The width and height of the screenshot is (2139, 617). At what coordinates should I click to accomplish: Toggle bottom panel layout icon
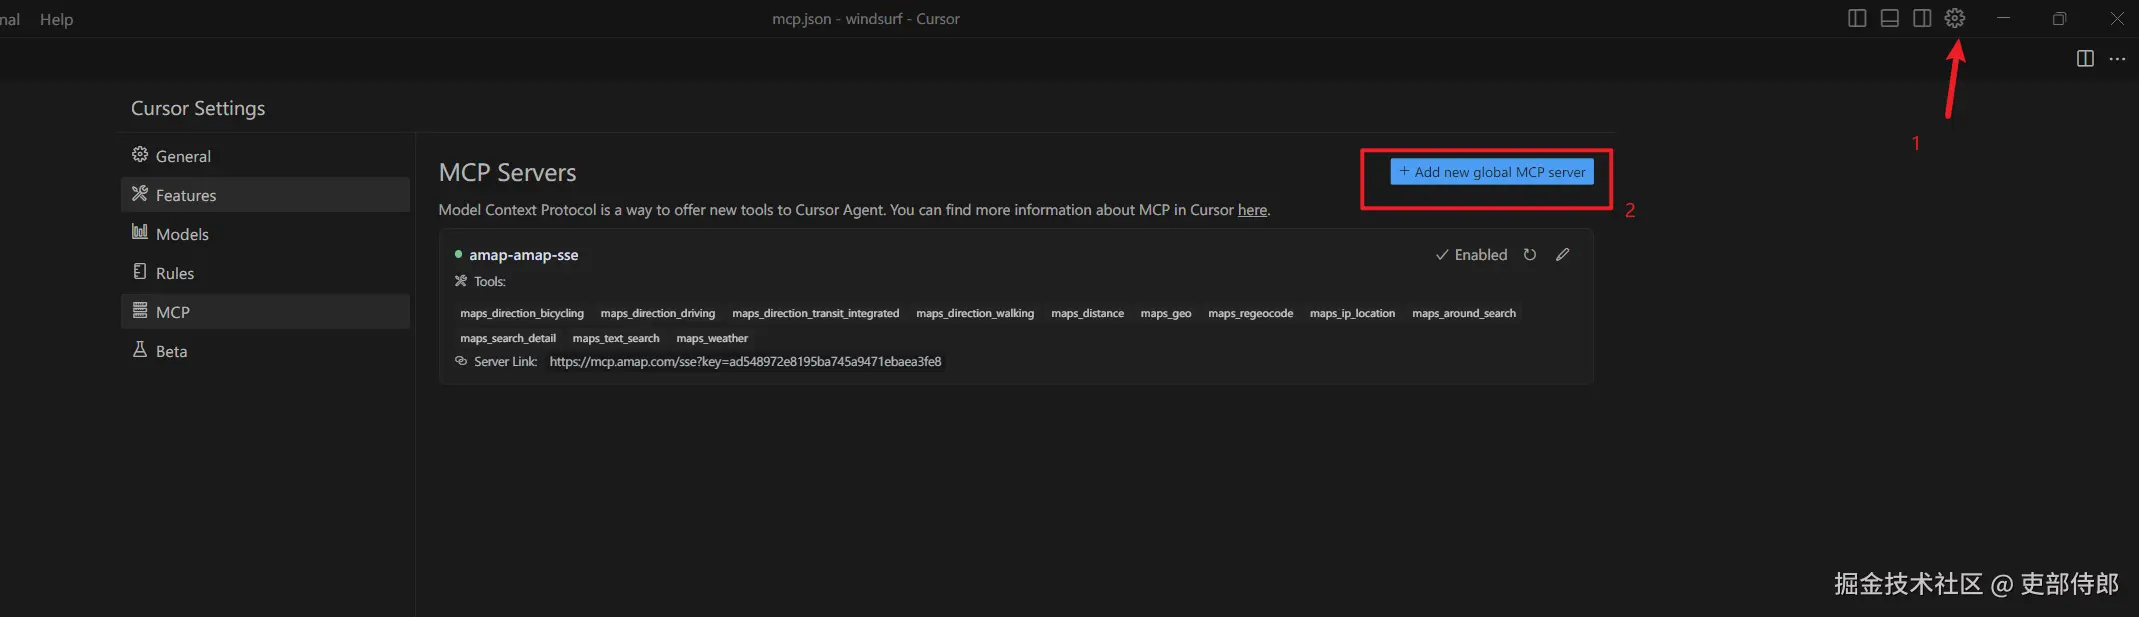(x=1890, y=18)
